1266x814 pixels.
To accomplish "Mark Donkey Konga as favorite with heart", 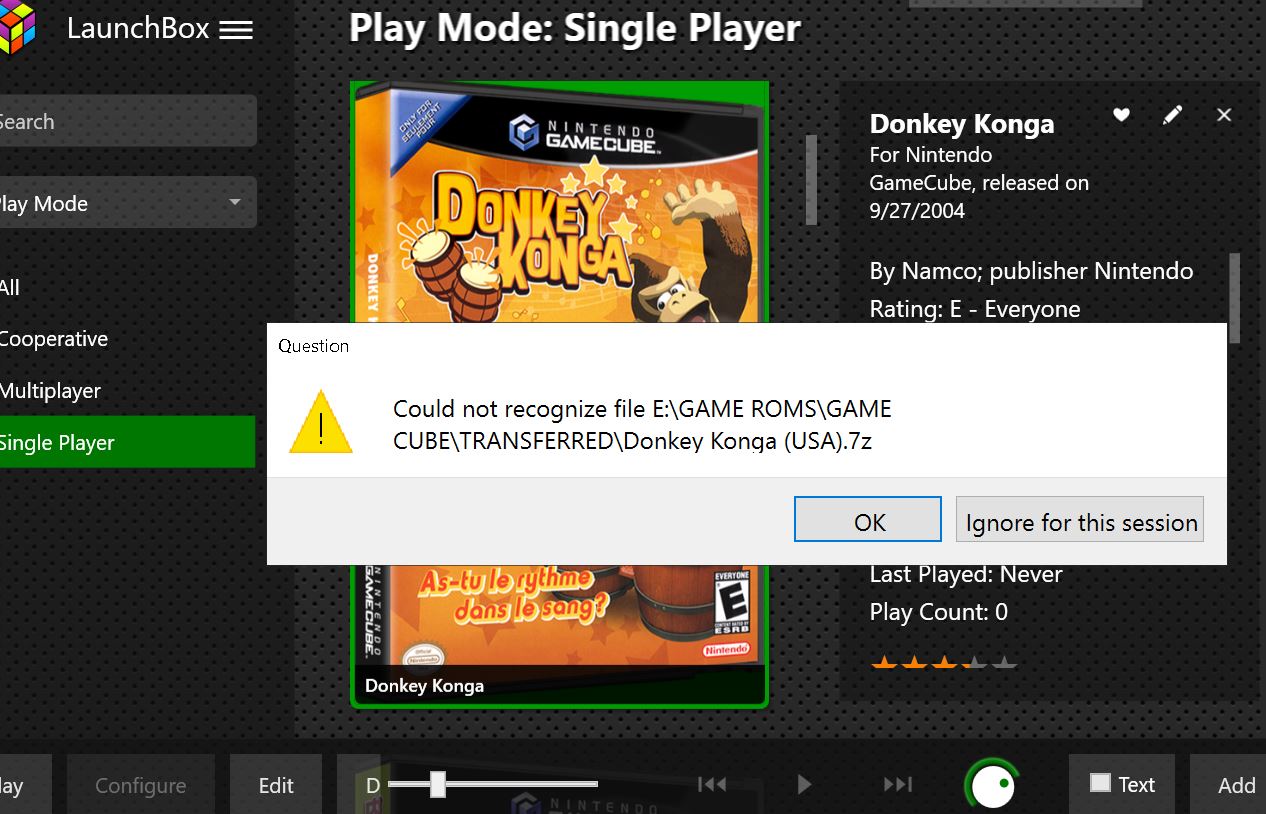I will click(1121, 115).
